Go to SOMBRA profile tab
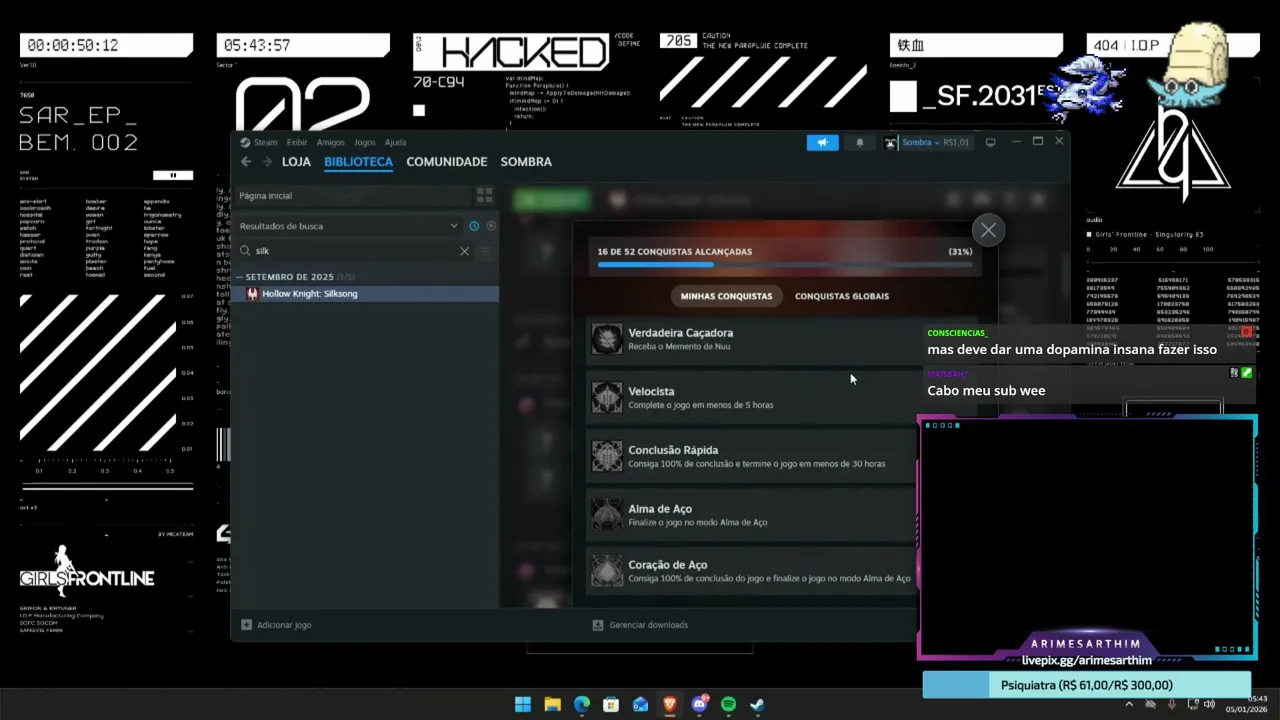 526,162
